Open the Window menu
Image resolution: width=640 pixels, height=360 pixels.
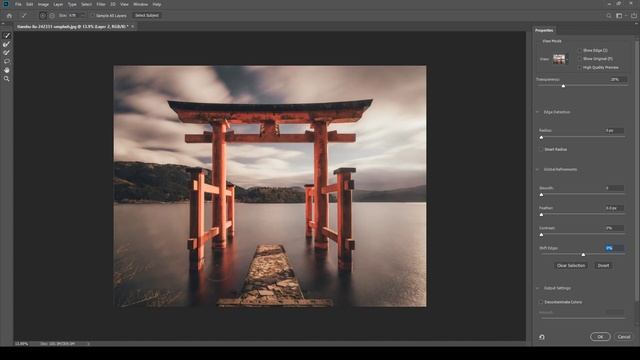(x=140, y=4)
